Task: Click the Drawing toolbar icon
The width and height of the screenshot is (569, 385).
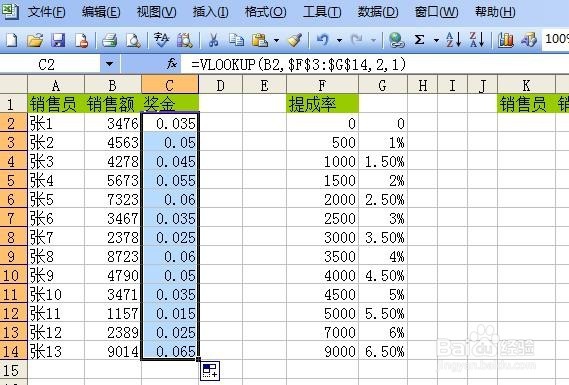Action: tap(529, 40)
